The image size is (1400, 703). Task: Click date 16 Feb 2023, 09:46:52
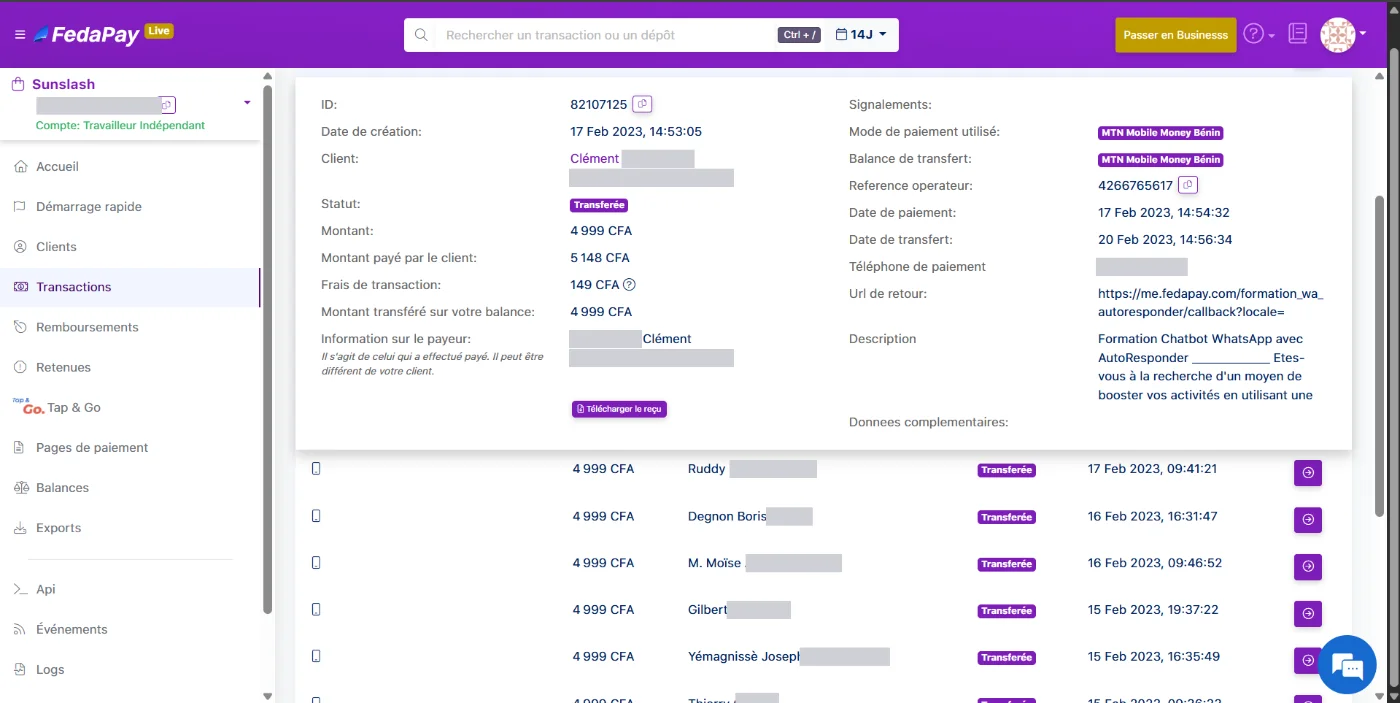1155,563
